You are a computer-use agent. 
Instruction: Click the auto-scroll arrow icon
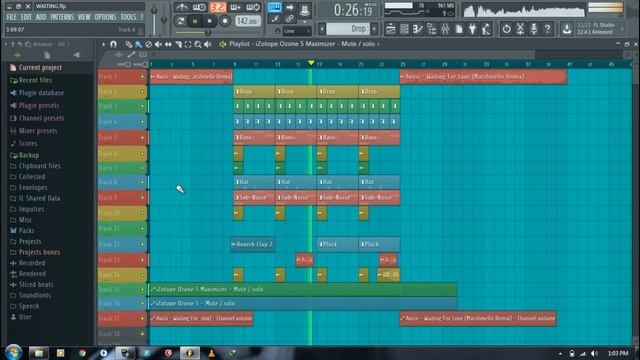(289, 7)
